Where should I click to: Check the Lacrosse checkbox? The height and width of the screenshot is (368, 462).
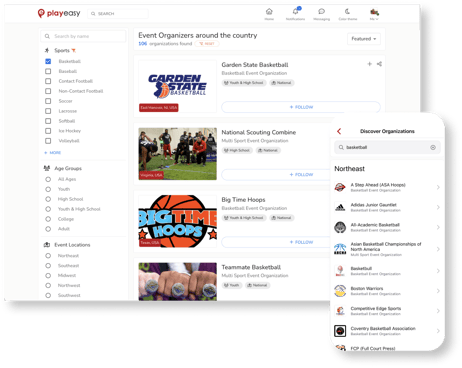48,111
